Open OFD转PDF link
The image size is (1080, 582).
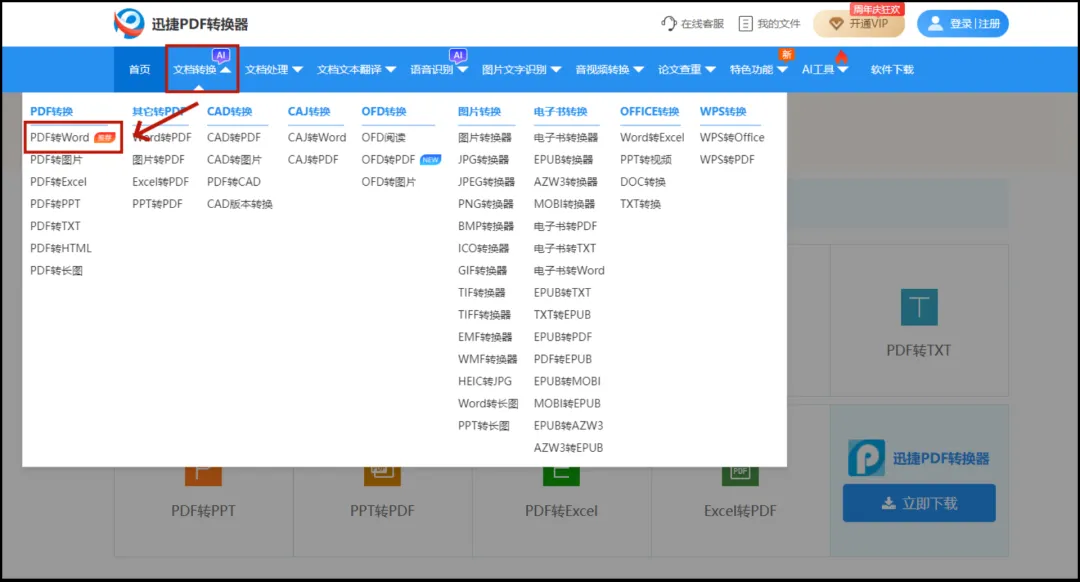tap(388, 159)
